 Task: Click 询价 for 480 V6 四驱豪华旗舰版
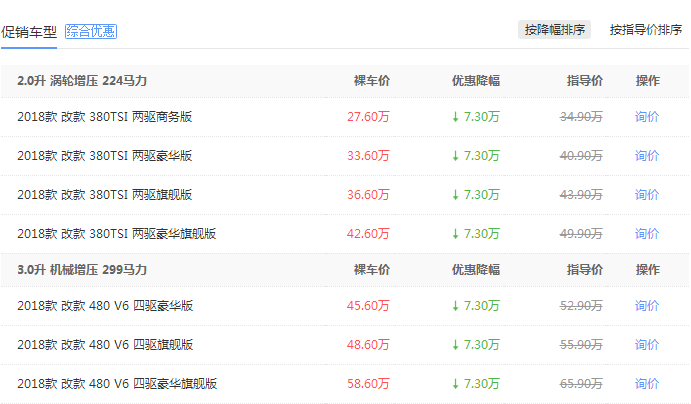pos(647,384)
